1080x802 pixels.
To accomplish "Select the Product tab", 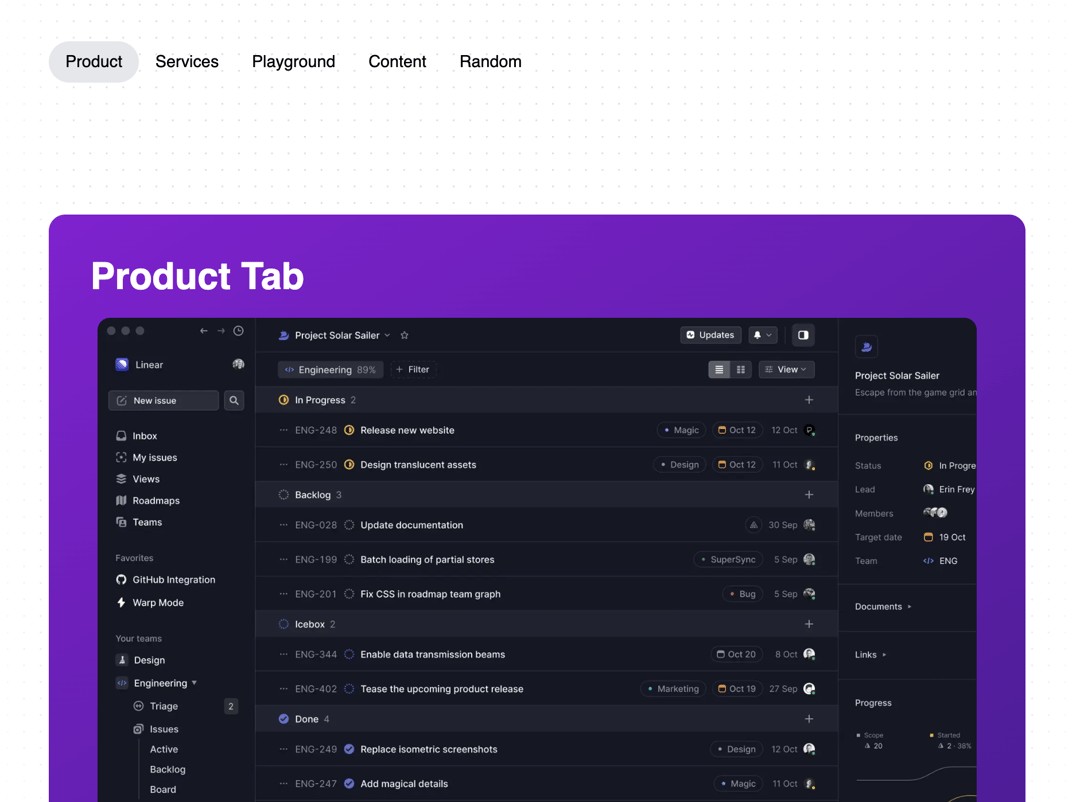I will pyautogui.click(x=94, y=61).
